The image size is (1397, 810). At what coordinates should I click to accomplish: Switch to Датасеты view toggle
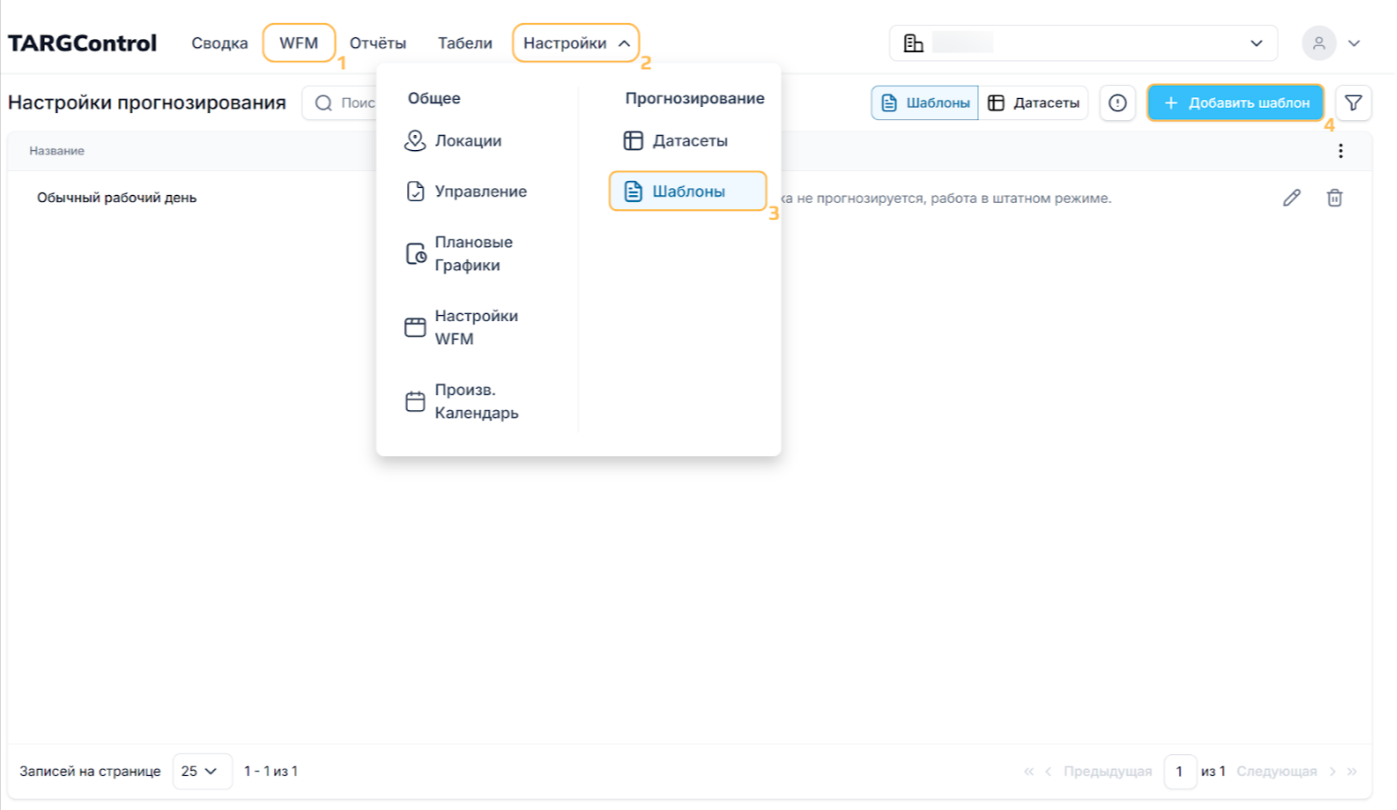point(1033,103)
